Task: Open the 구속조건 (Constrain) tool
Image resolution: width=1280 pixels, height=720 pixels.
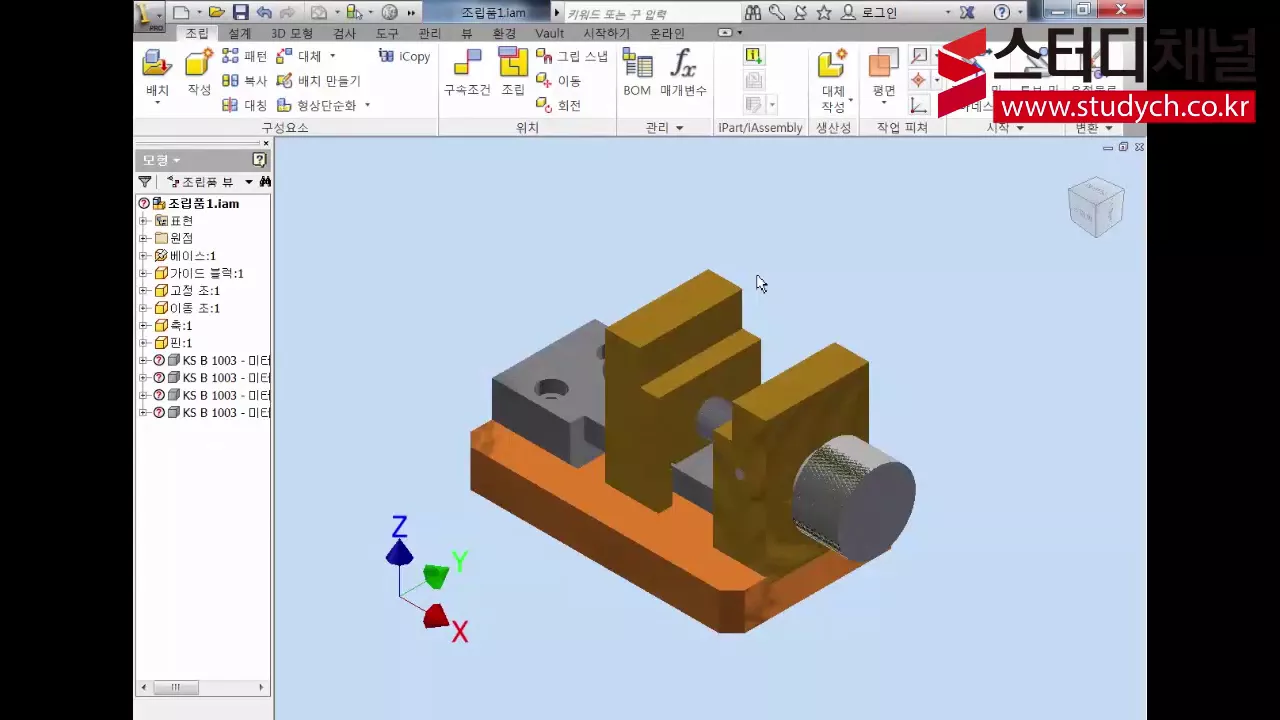Action: click(x=467, y=72)
